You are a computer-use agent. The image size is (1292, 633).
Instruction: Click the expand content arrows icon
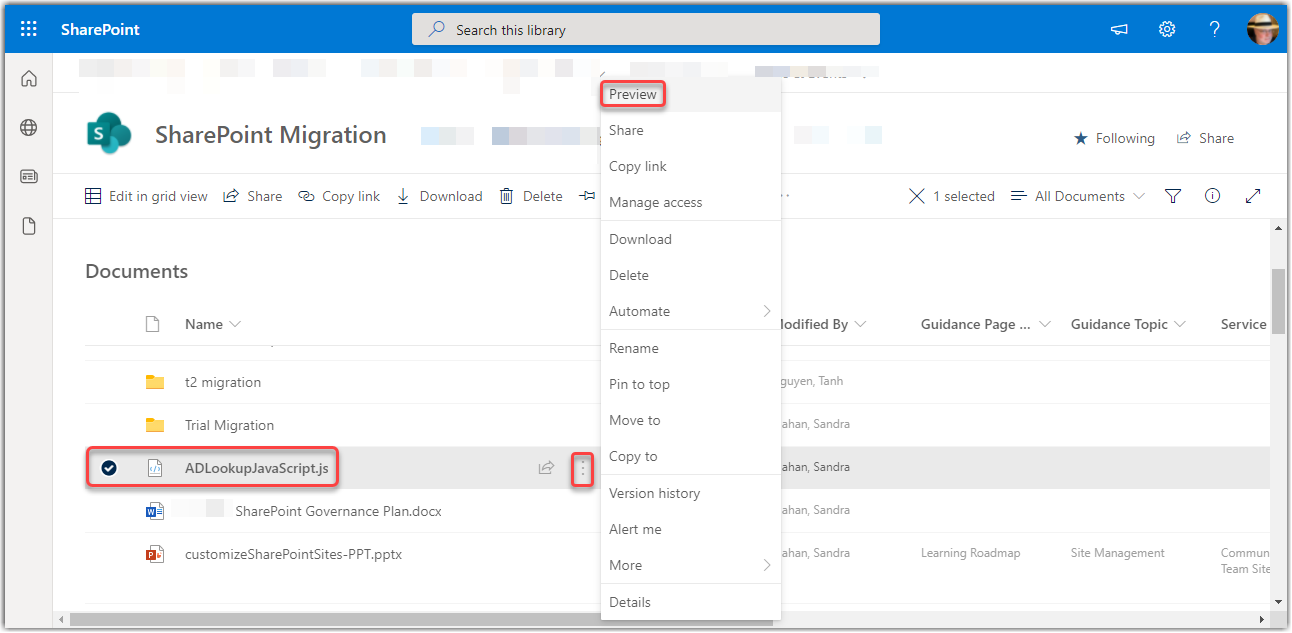1253,196
